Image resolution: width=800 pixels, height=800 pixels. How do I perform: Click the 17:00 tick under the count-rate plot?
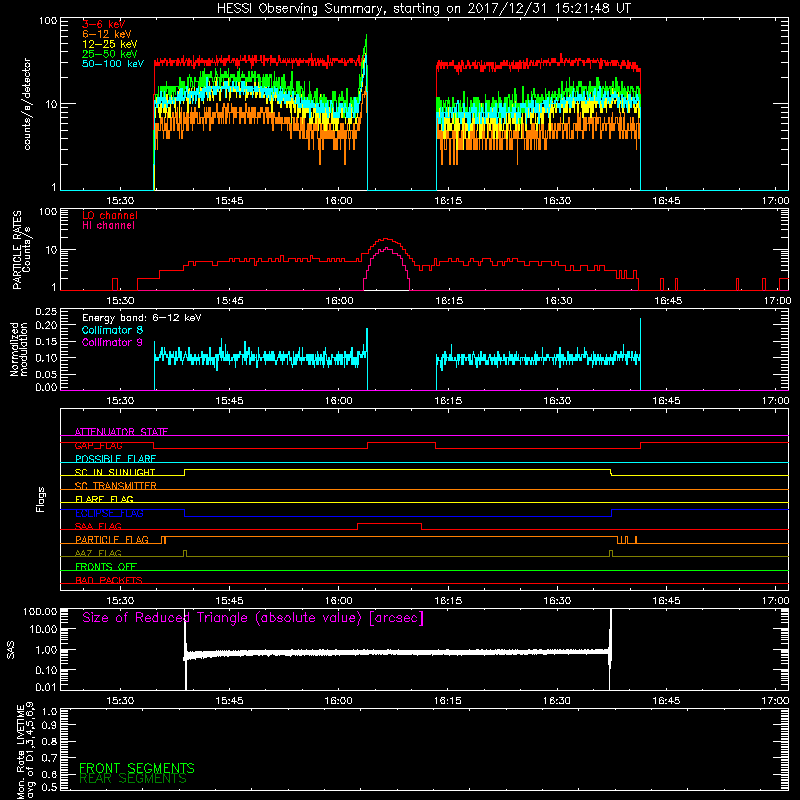pos(775,201)
